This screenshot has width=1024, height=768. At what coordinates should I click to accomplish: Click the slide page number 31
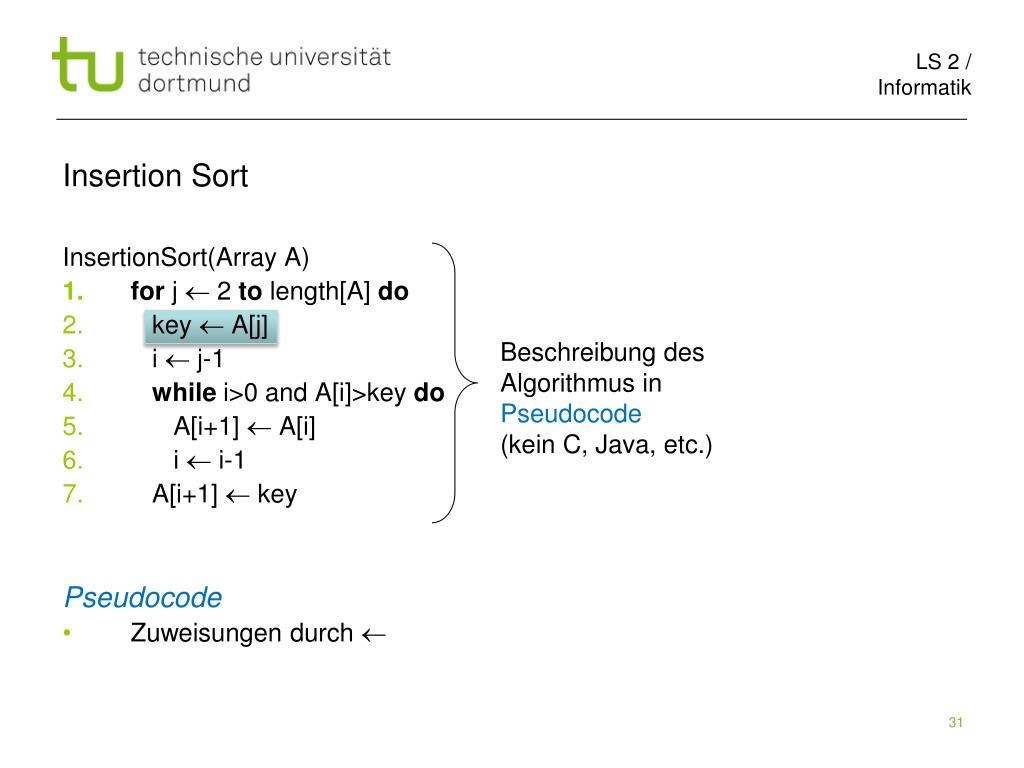pyautogui.click(x=955, y=722)
